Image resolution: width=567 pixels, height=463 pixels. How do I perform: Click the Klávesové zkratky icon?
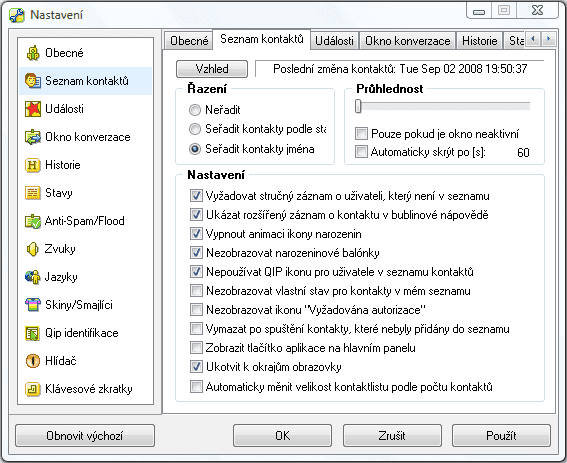click(x=33, y=389)
